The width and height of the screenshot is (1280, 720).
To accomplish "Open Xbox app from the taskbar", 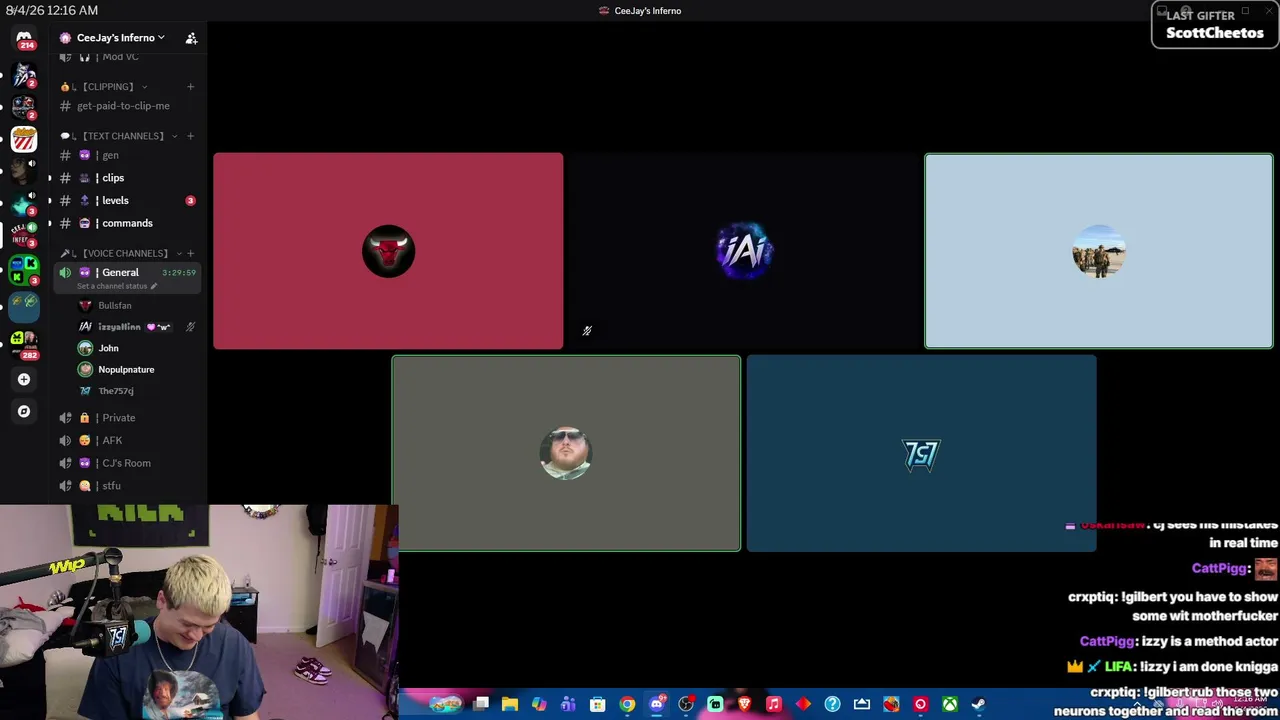I will point(950,705).
